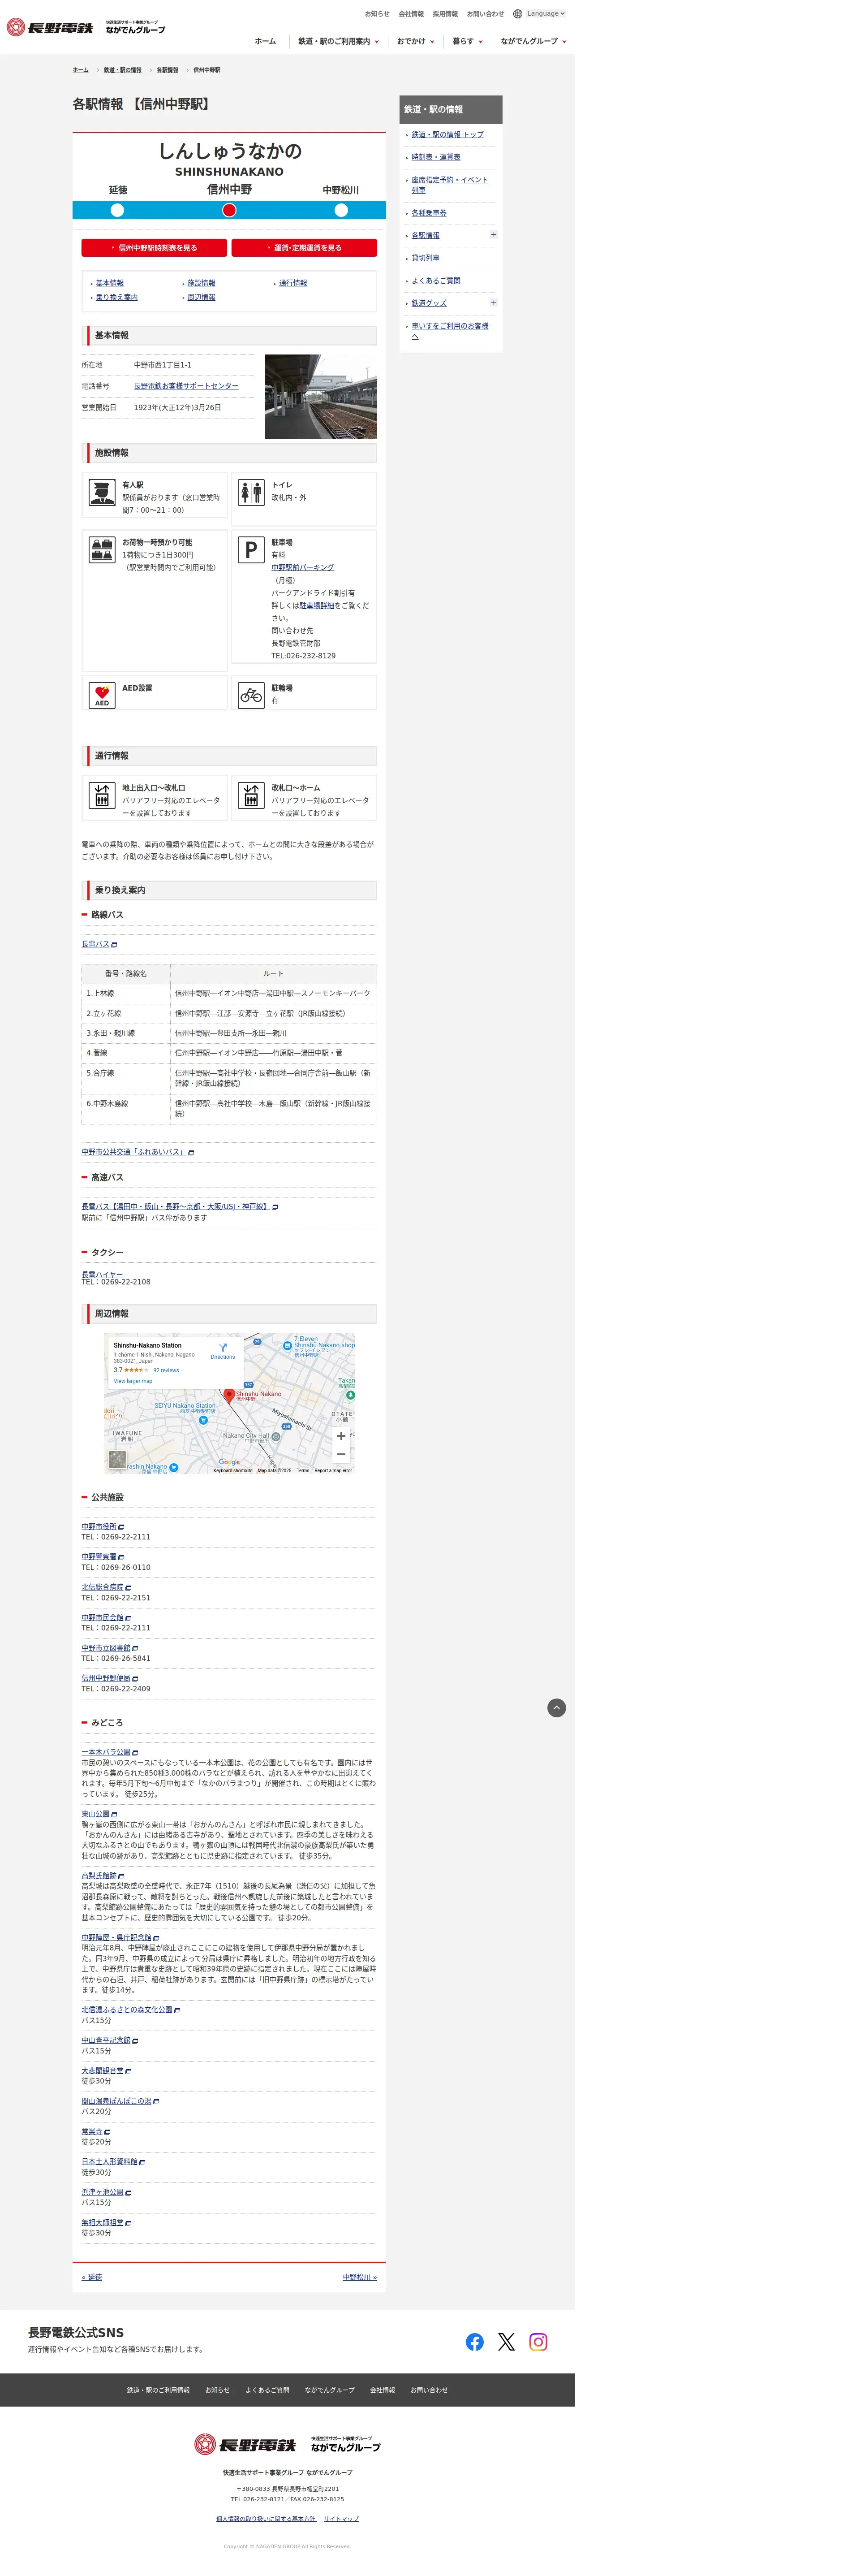860x2576 pixels.
Task: View 運賃・定期運賃 fares button
Action: point(304,248)
